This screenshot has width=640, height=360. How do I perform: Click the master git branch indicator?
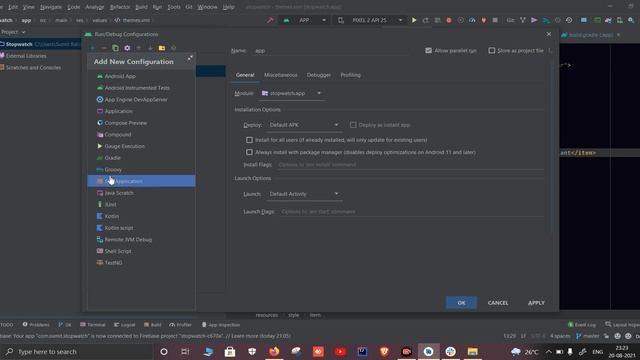(588, 336)
